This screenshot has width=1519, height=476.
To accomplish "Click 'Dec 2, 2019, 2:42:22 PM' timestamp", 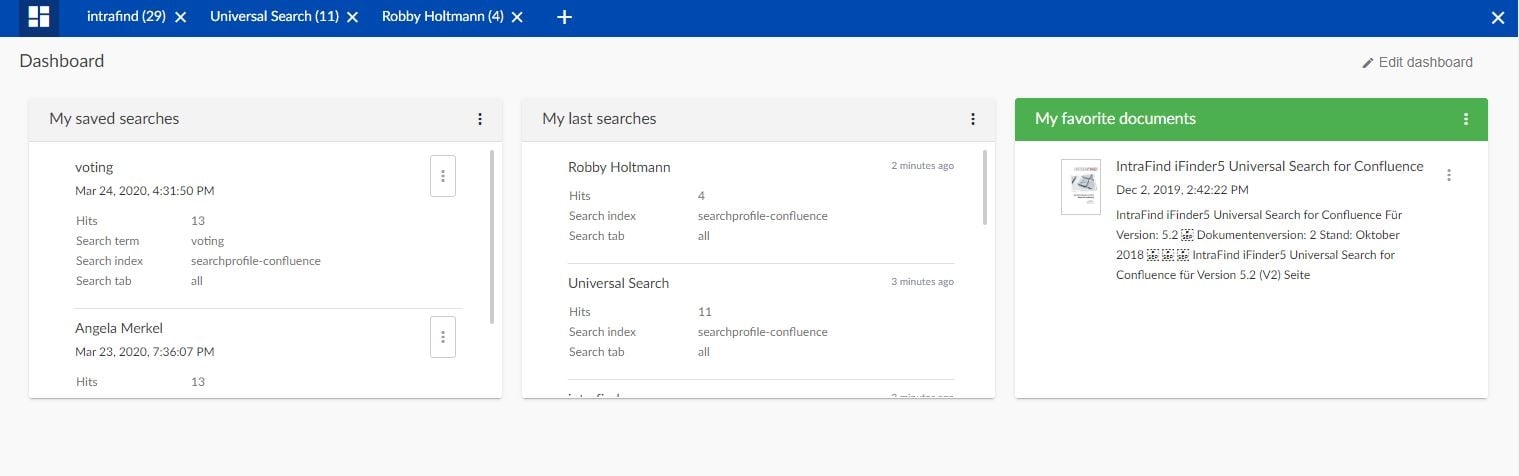I will [1182, 189].
